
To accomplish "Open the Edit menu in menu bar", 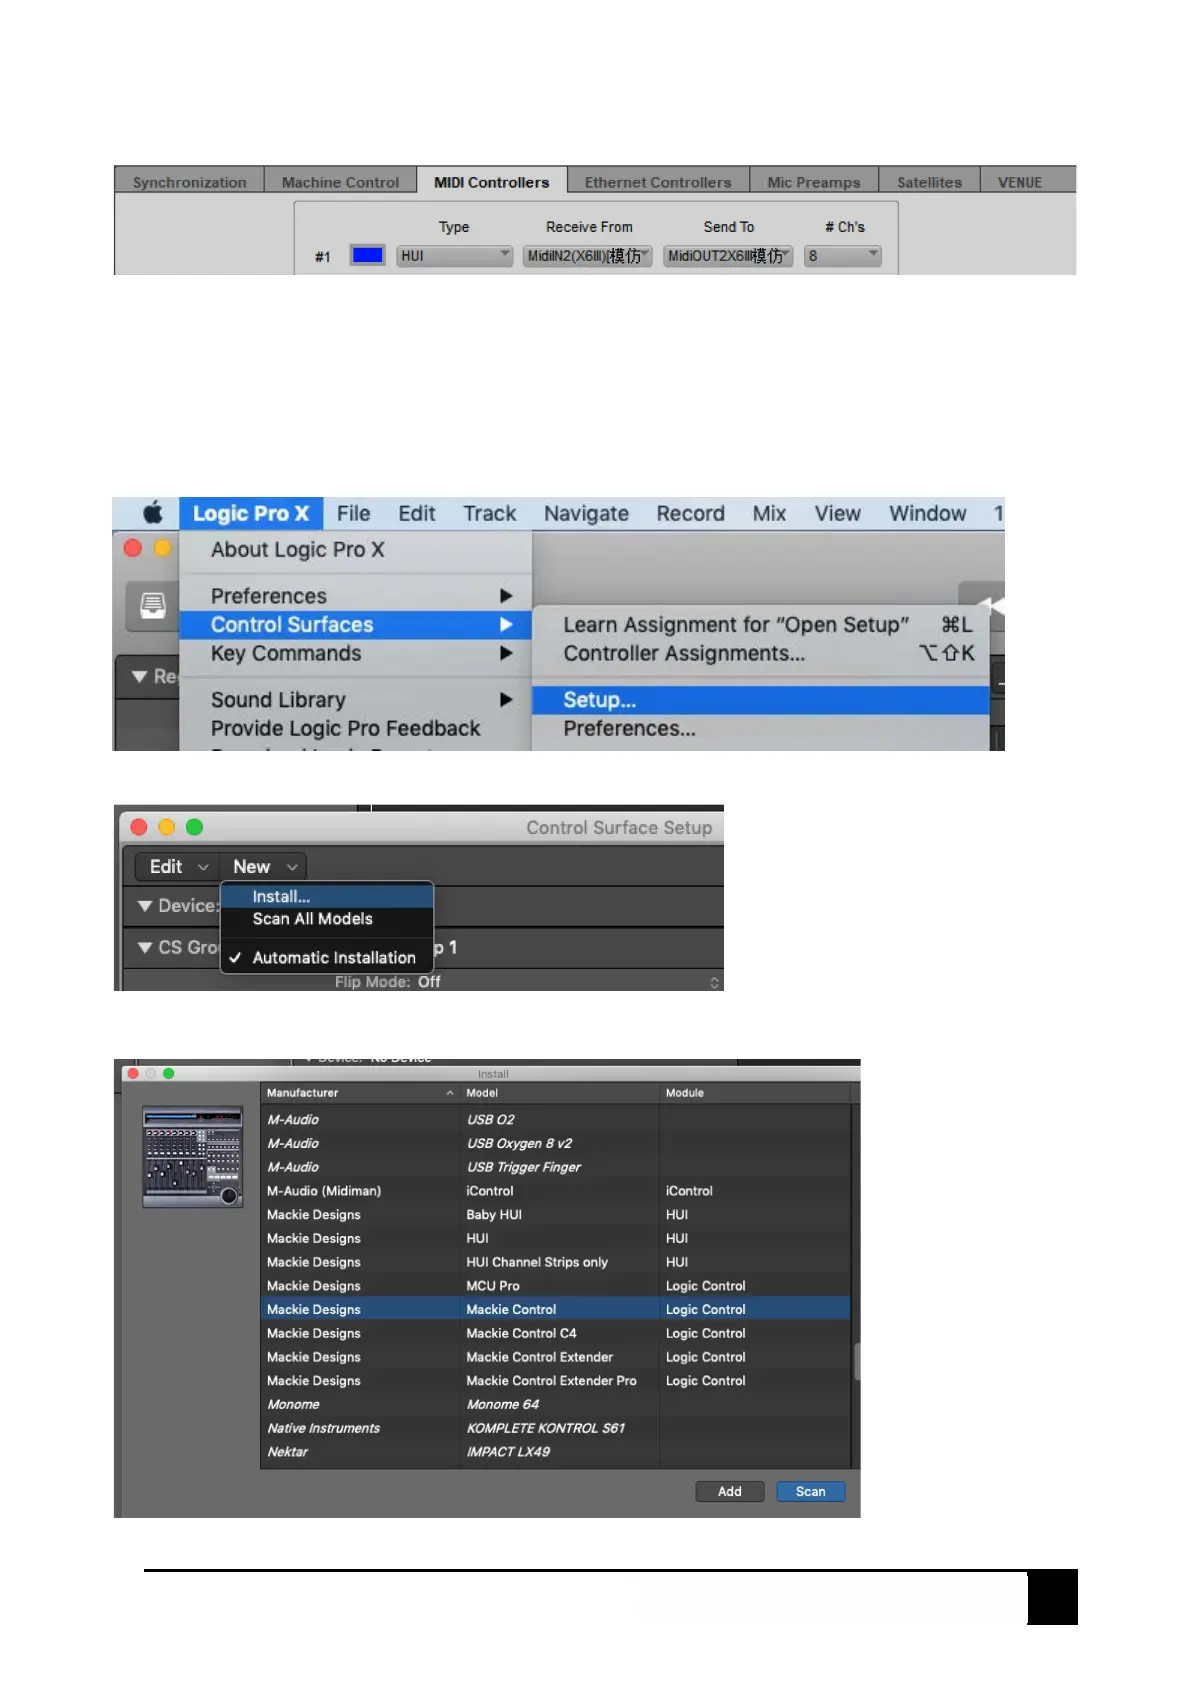I will (x=417, y=513).
